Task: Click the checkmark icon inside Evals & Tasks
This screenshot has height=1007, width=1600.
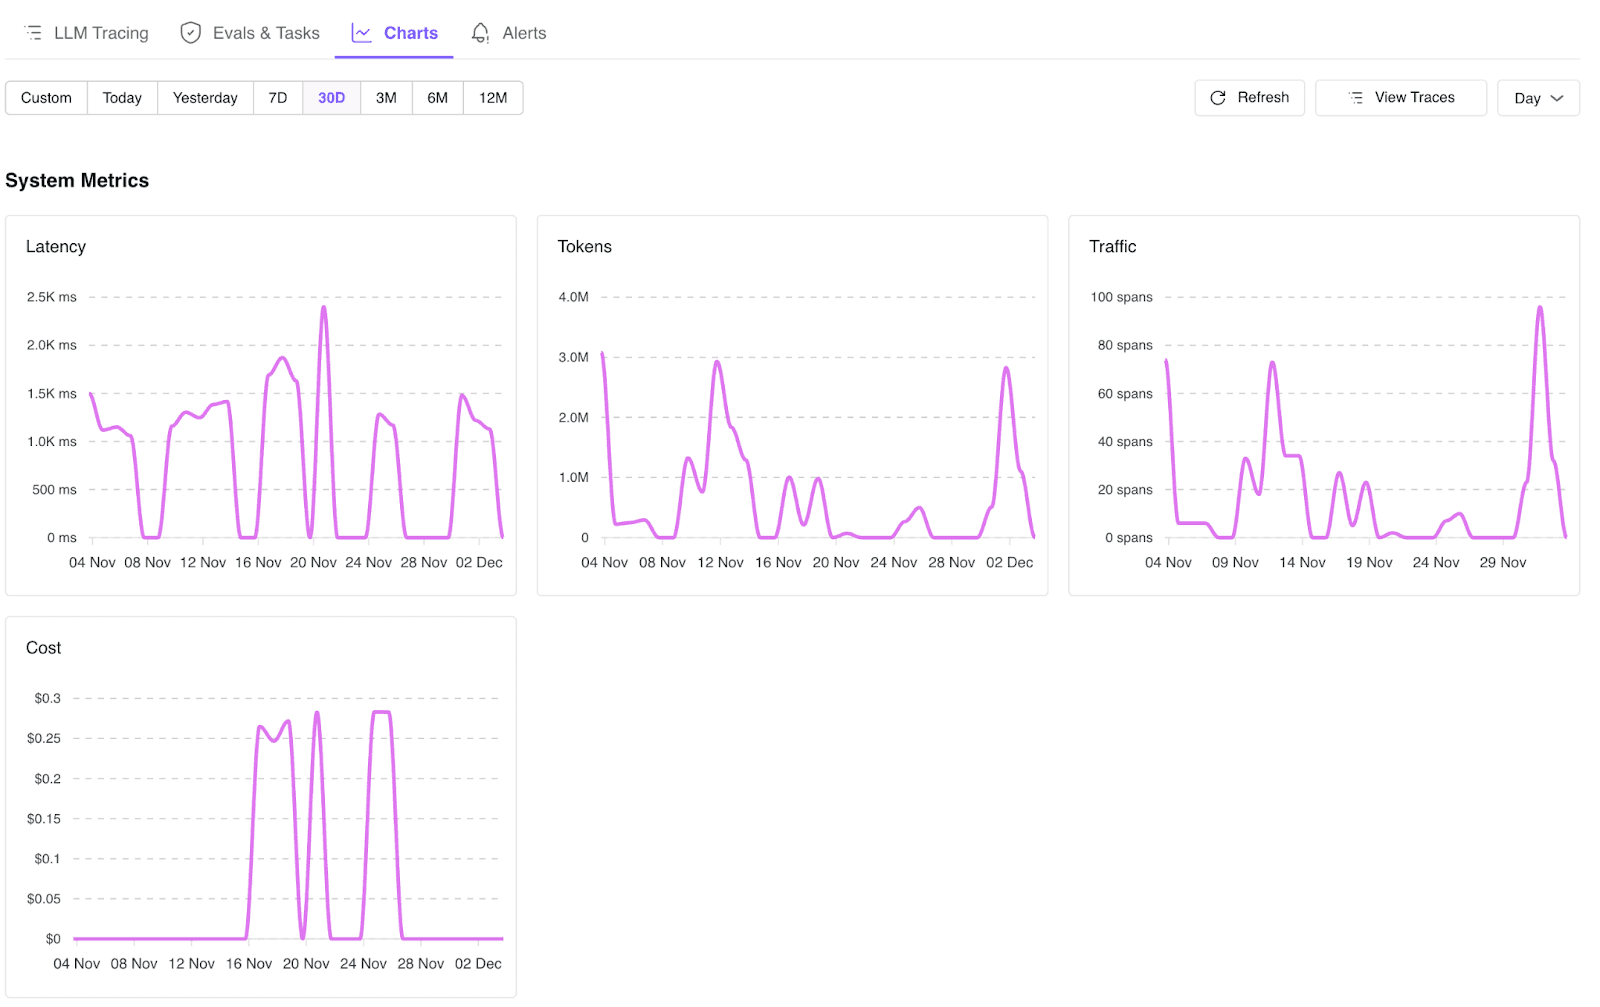Action: [x=190, y=31]
